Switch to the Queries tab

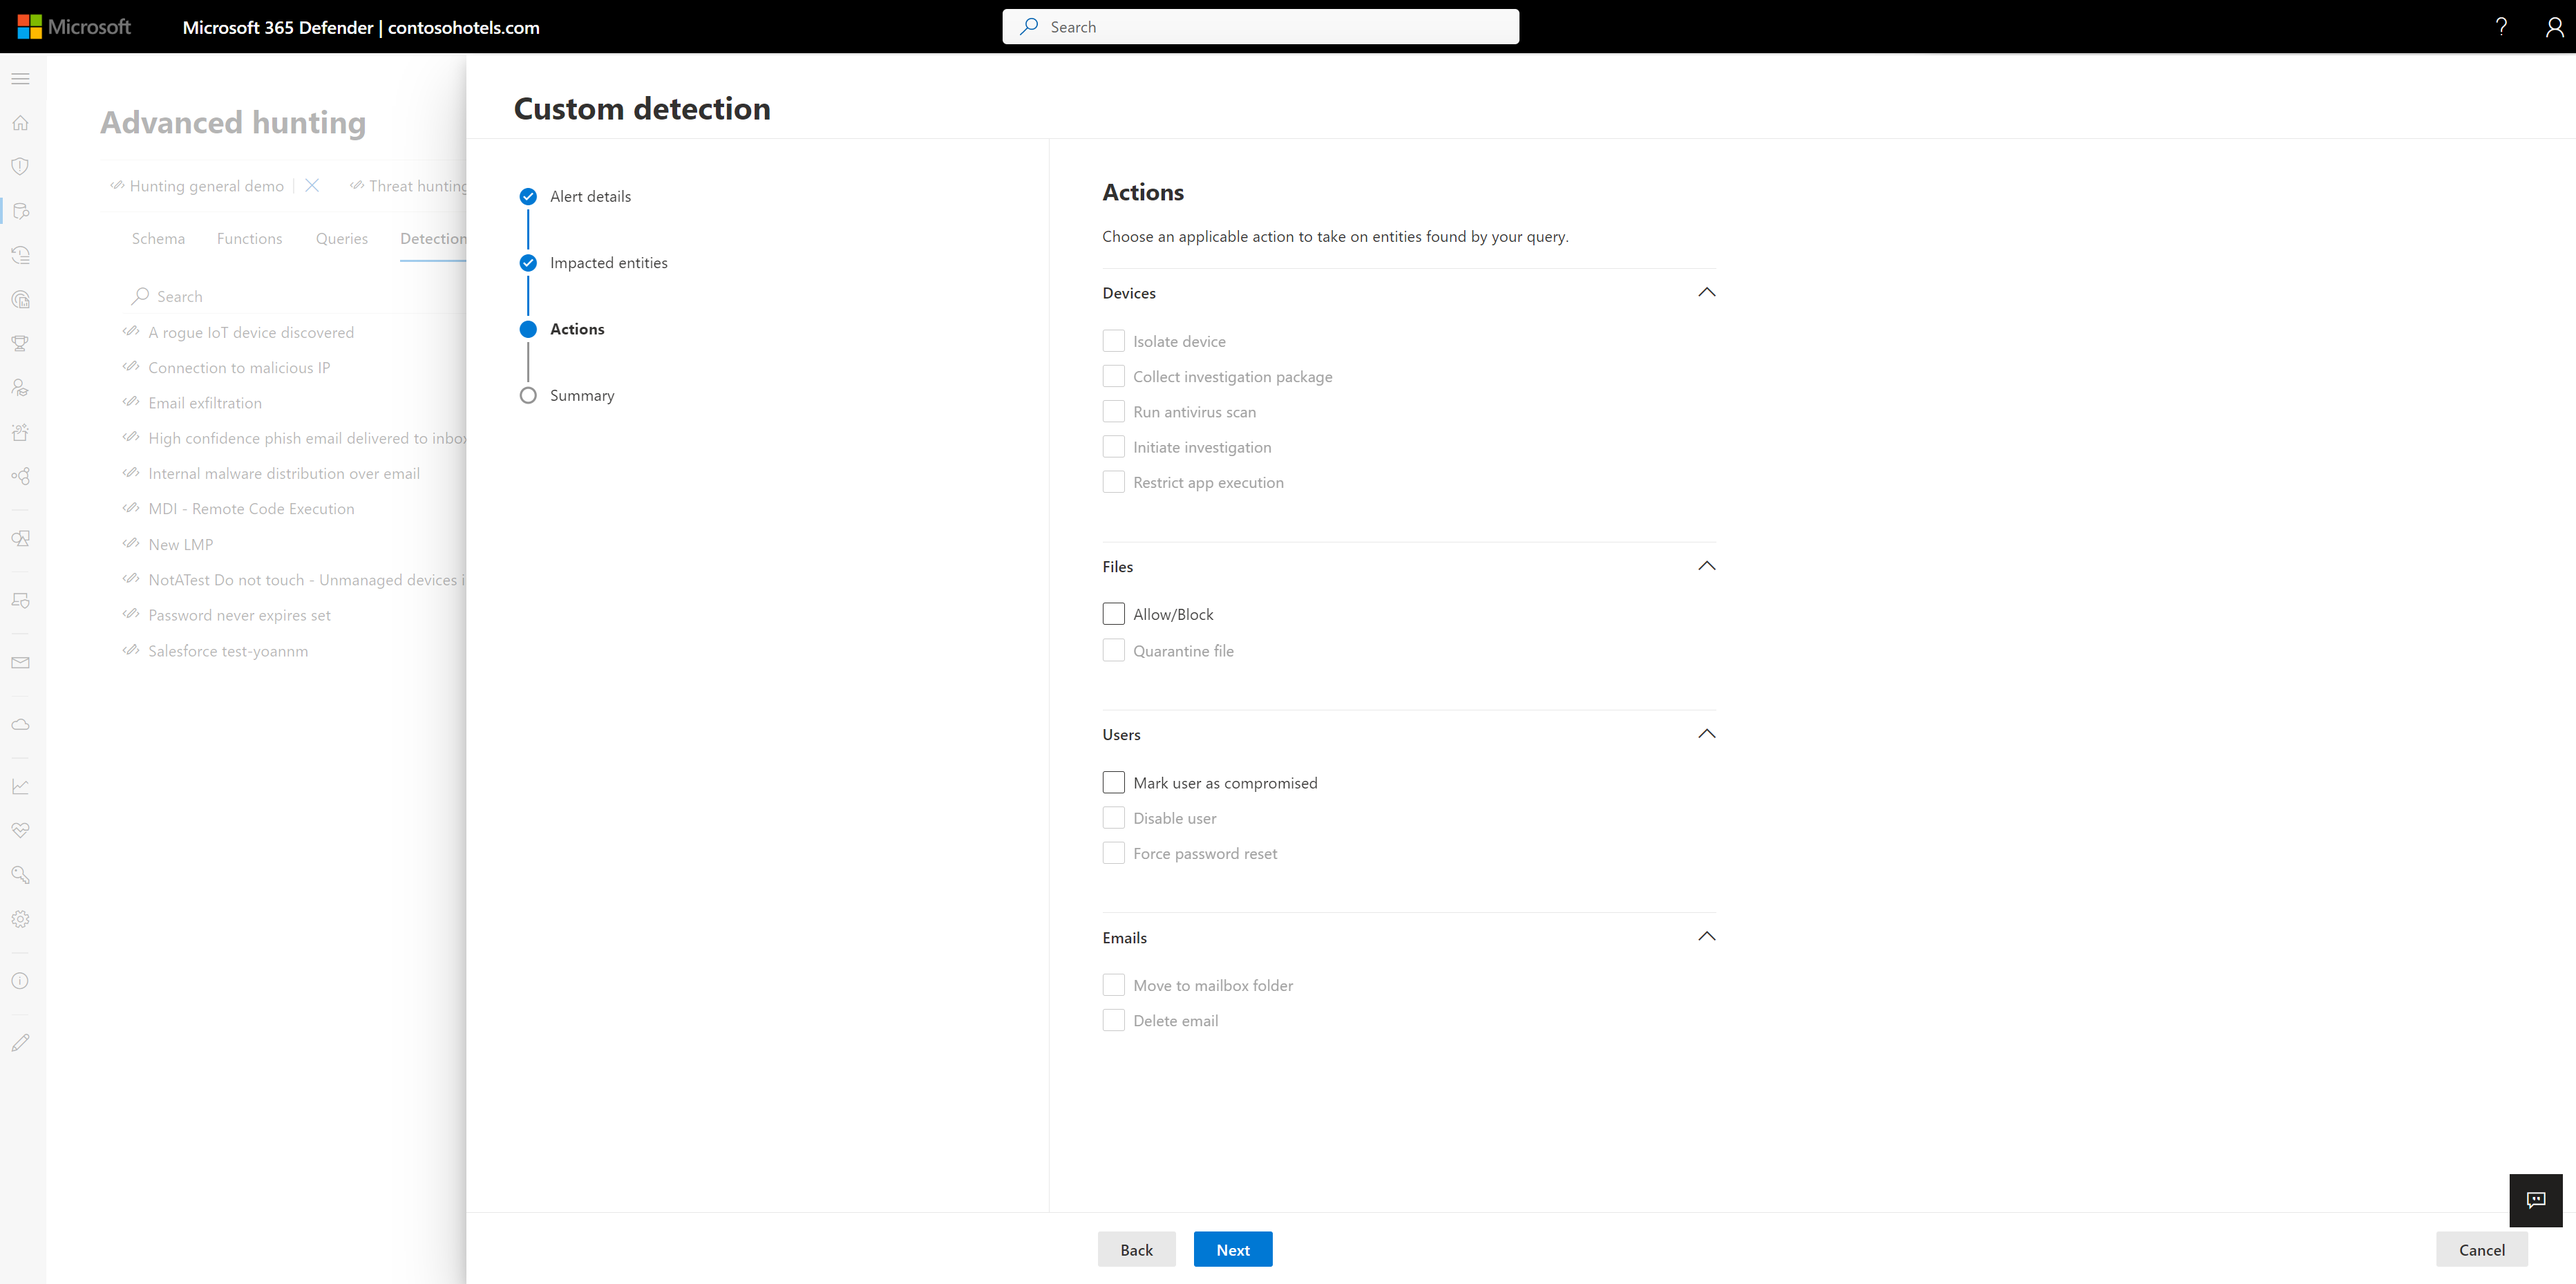coord(341,238)
